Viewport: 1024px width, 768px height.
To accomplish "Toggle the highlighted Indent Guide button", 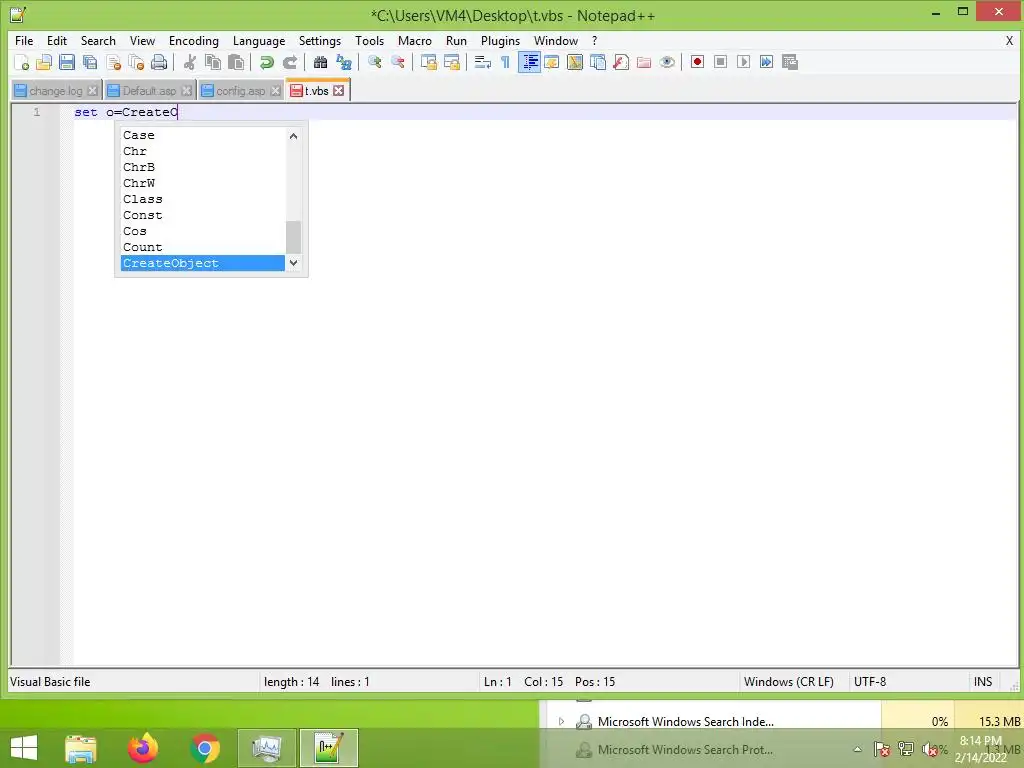I will [x=529, y=62].
